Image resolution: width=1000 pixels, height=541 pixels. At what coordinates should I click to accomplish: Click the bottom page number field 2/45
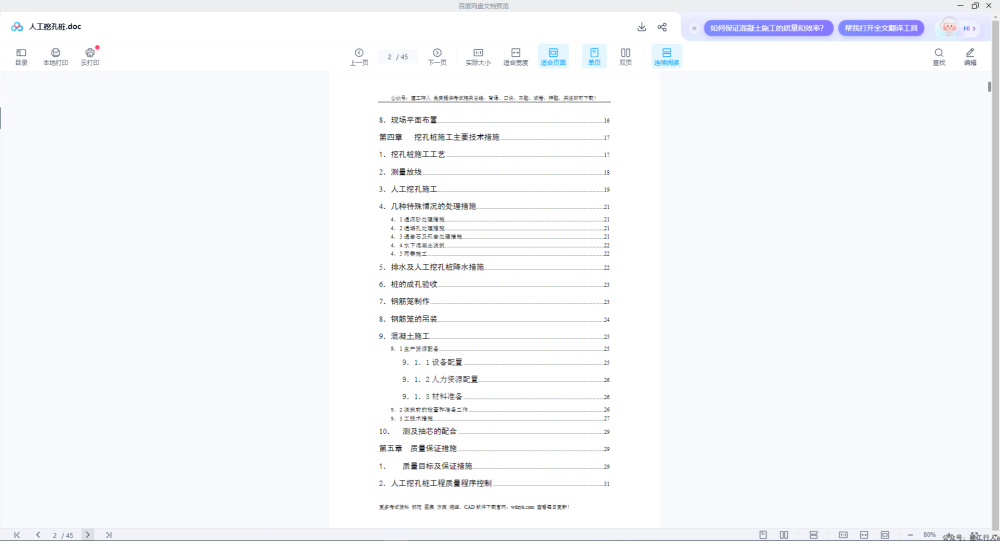pos(63,535)
